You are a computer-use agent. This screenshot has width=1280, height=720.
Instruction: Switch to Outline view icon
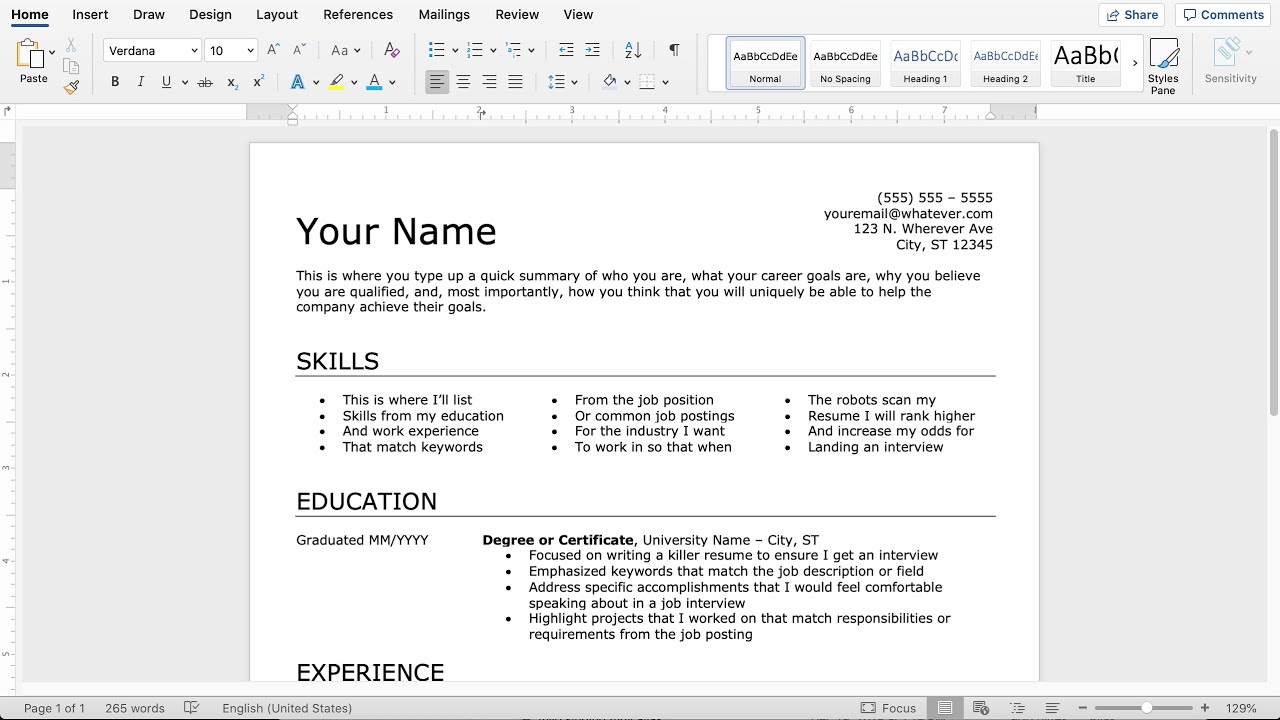(1018, 708)
